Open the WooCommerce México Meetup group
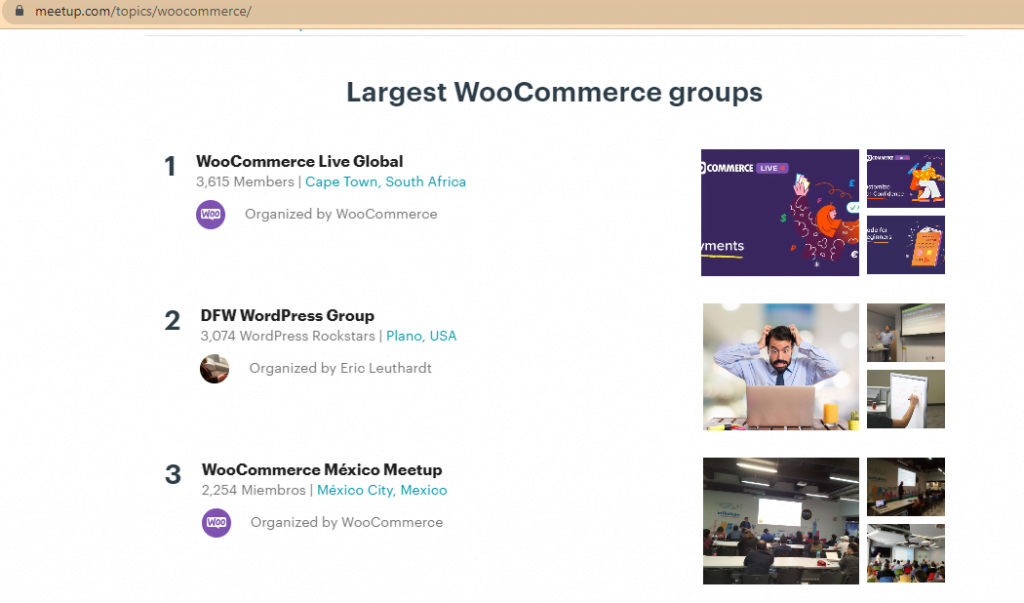This screenshot has height=603, width=1024. click(x=322, y=470)
